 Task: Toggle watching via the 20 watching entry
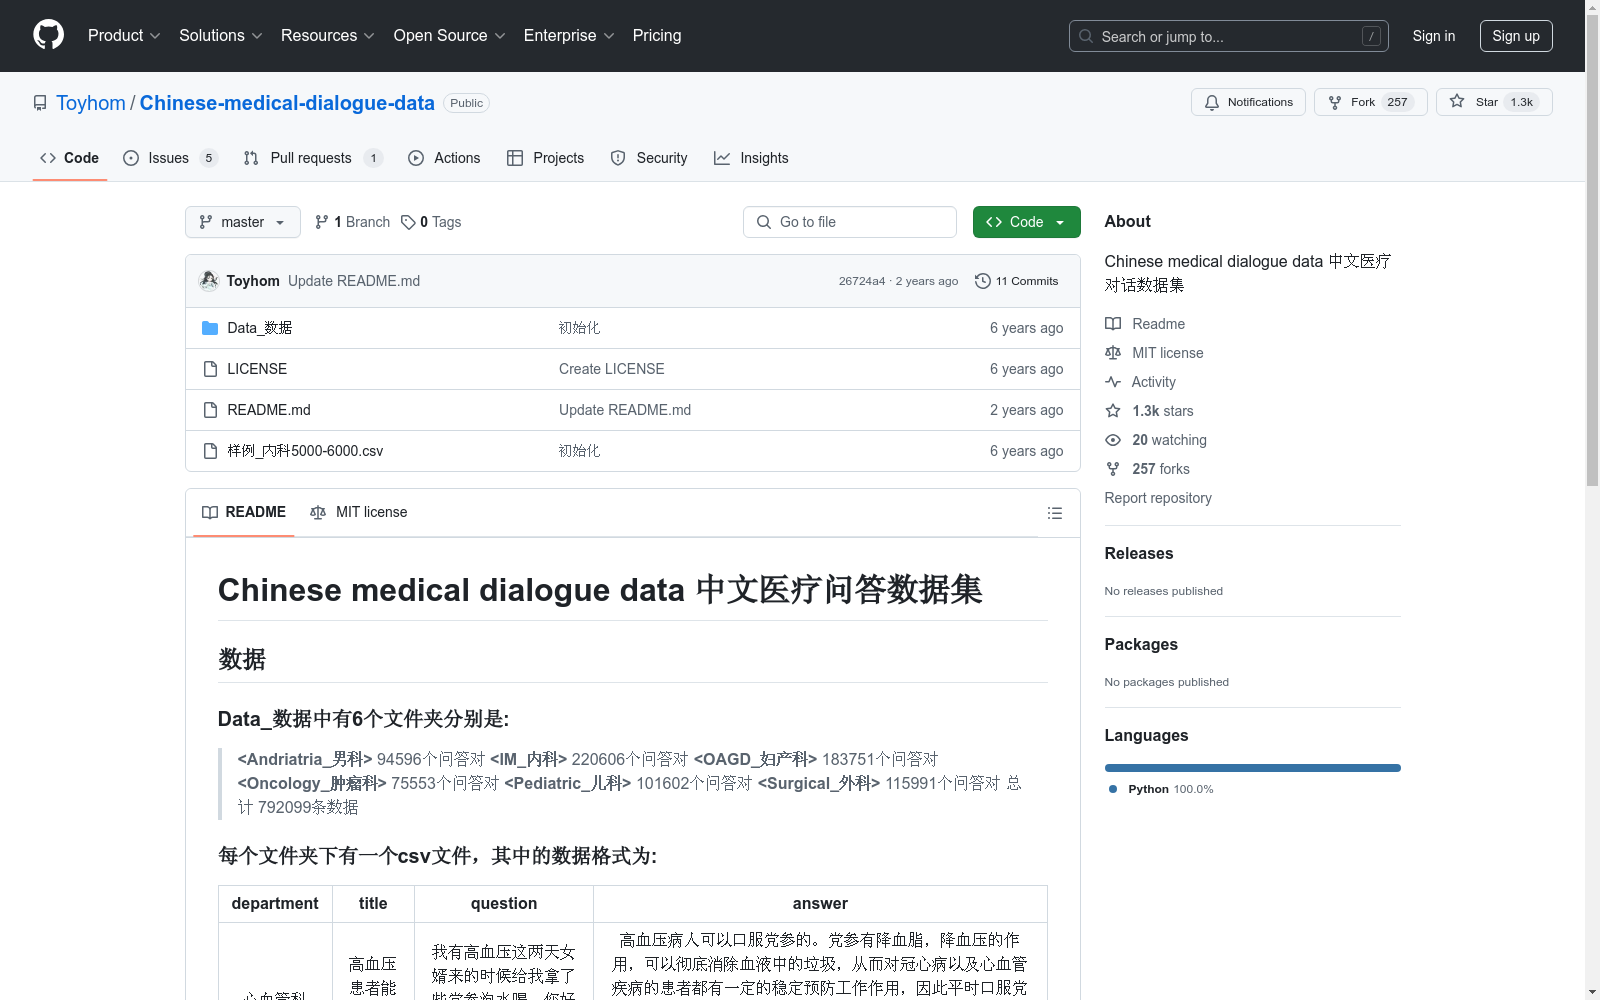point(1168,440)
